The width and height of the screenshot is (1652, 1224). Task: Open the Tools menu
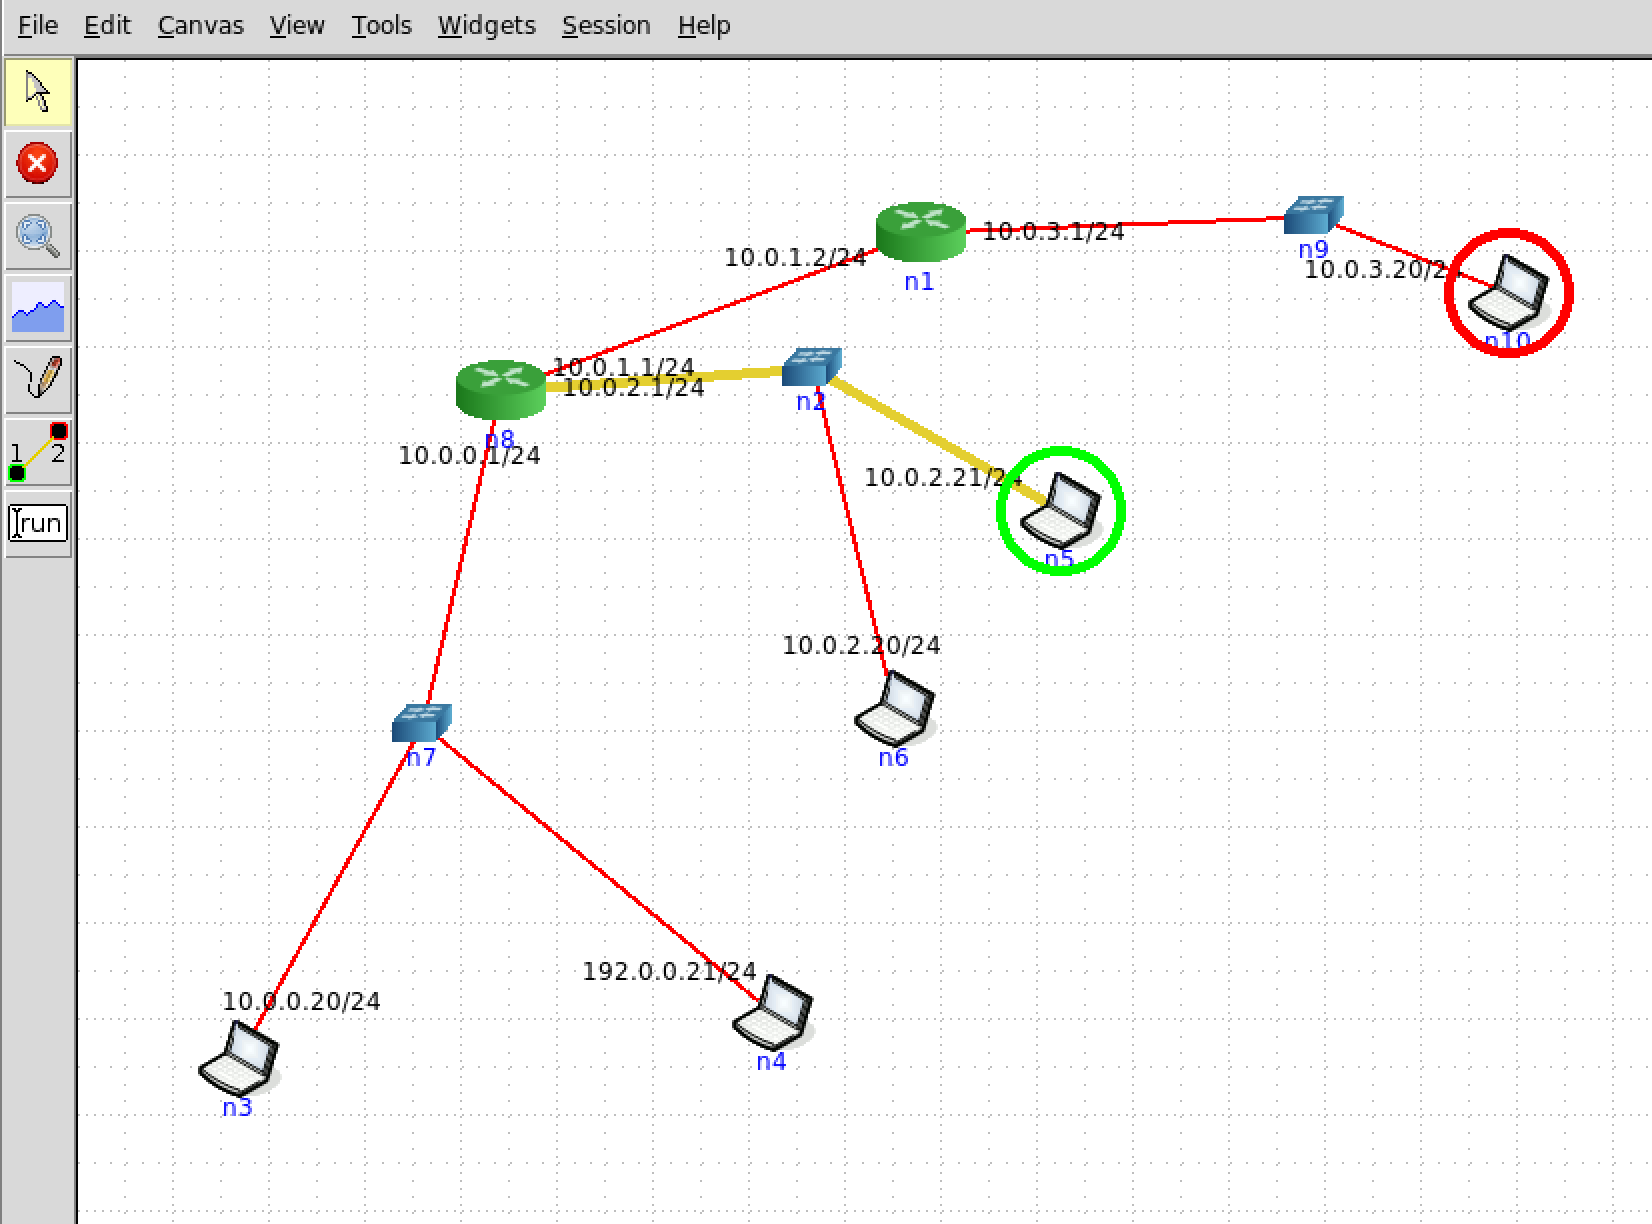point(381,25)
